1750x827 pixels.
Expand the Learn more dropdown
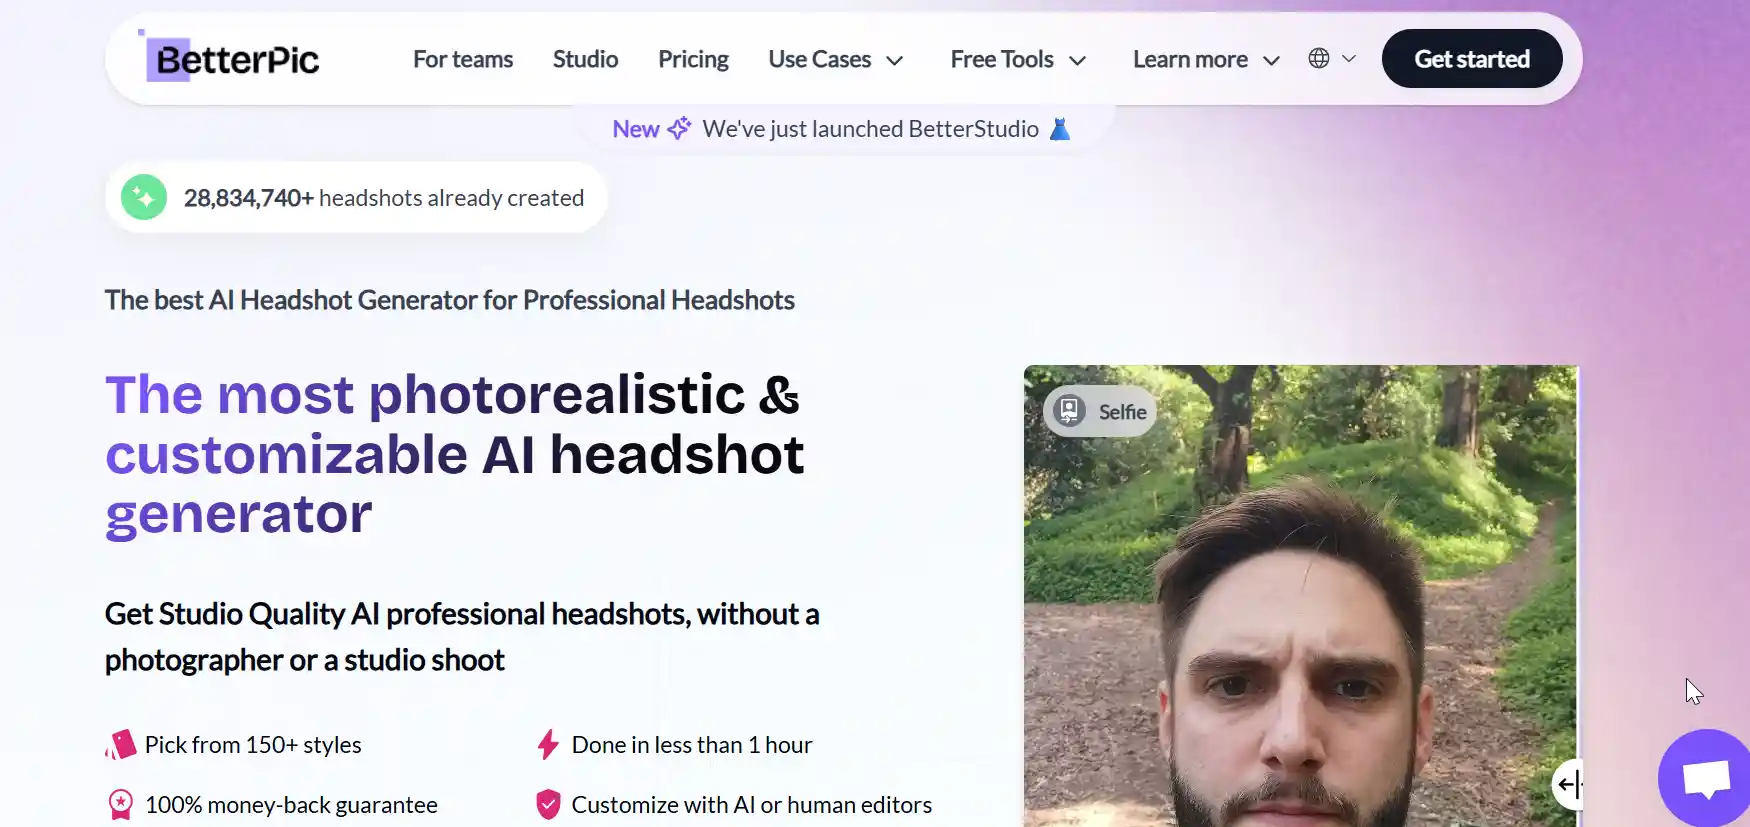pyautogui.click(x=1206, y=59)
